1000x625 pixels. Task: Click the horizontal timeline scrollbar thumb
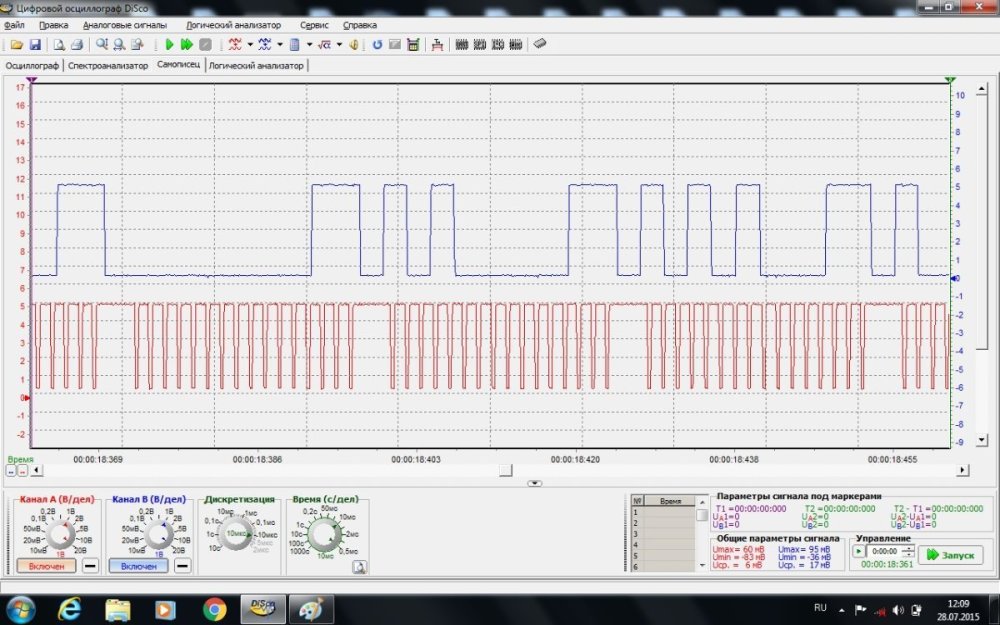(506, 469)
